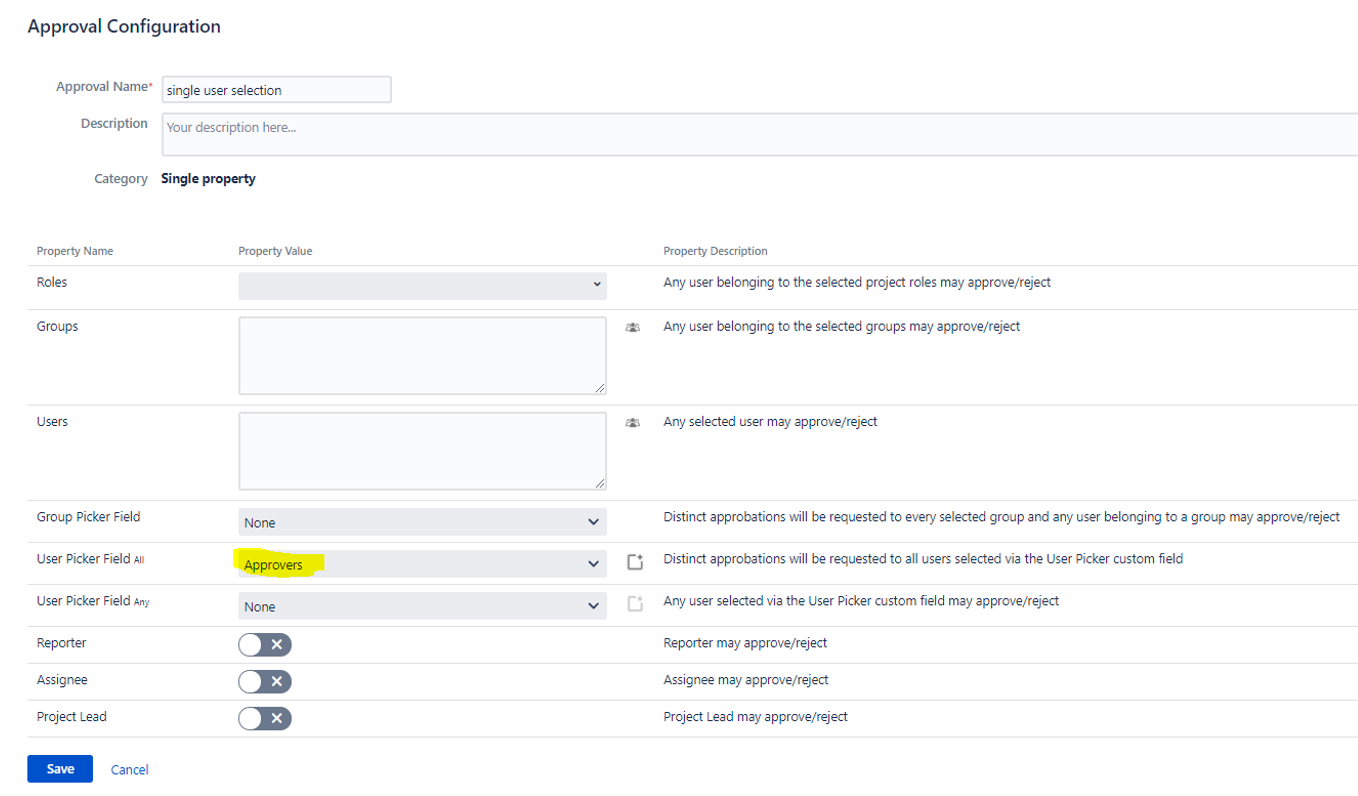Viewport: 1358px width, 796px height.
Task: Click the Cancel link
Action: (130, 770)
